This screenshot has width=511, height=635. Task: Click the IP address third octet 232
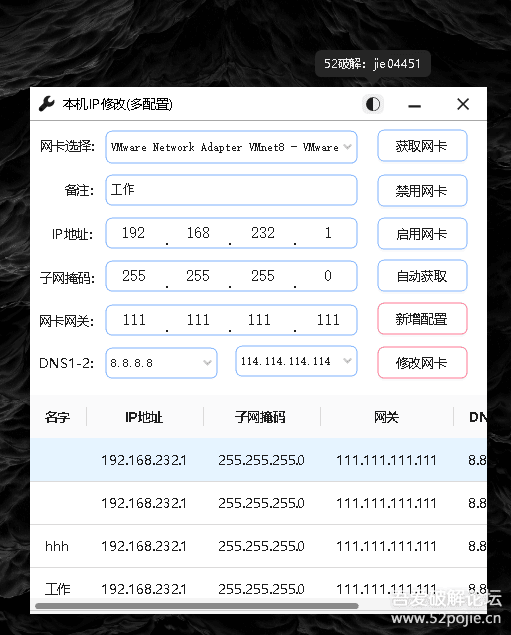(x=263, y=233)
